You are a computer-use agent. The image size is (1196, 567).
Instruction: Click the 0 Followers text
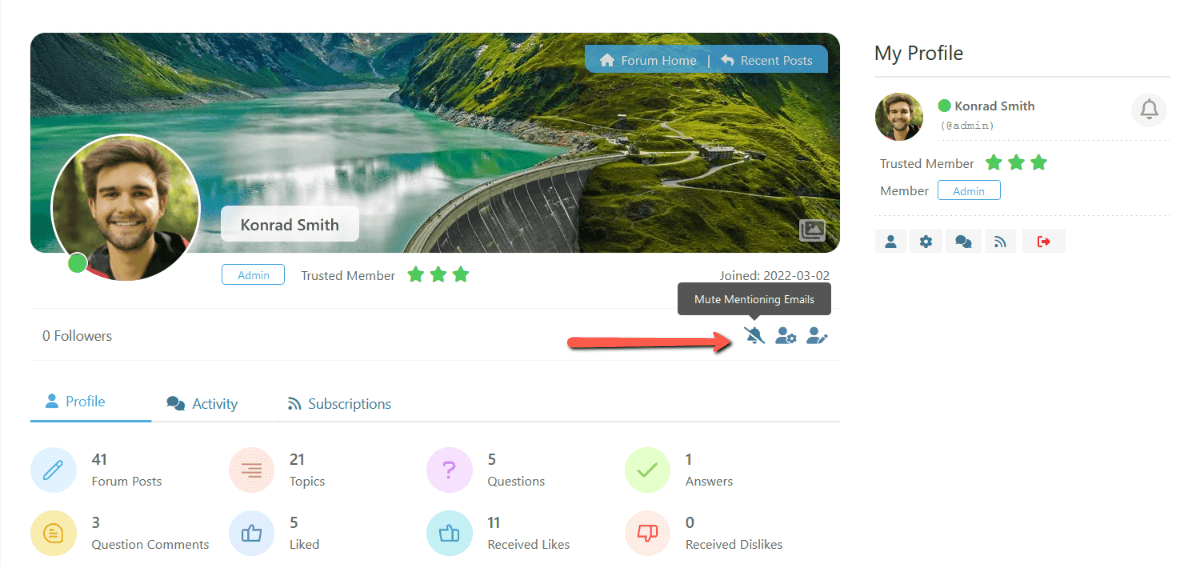coord(77,336)
